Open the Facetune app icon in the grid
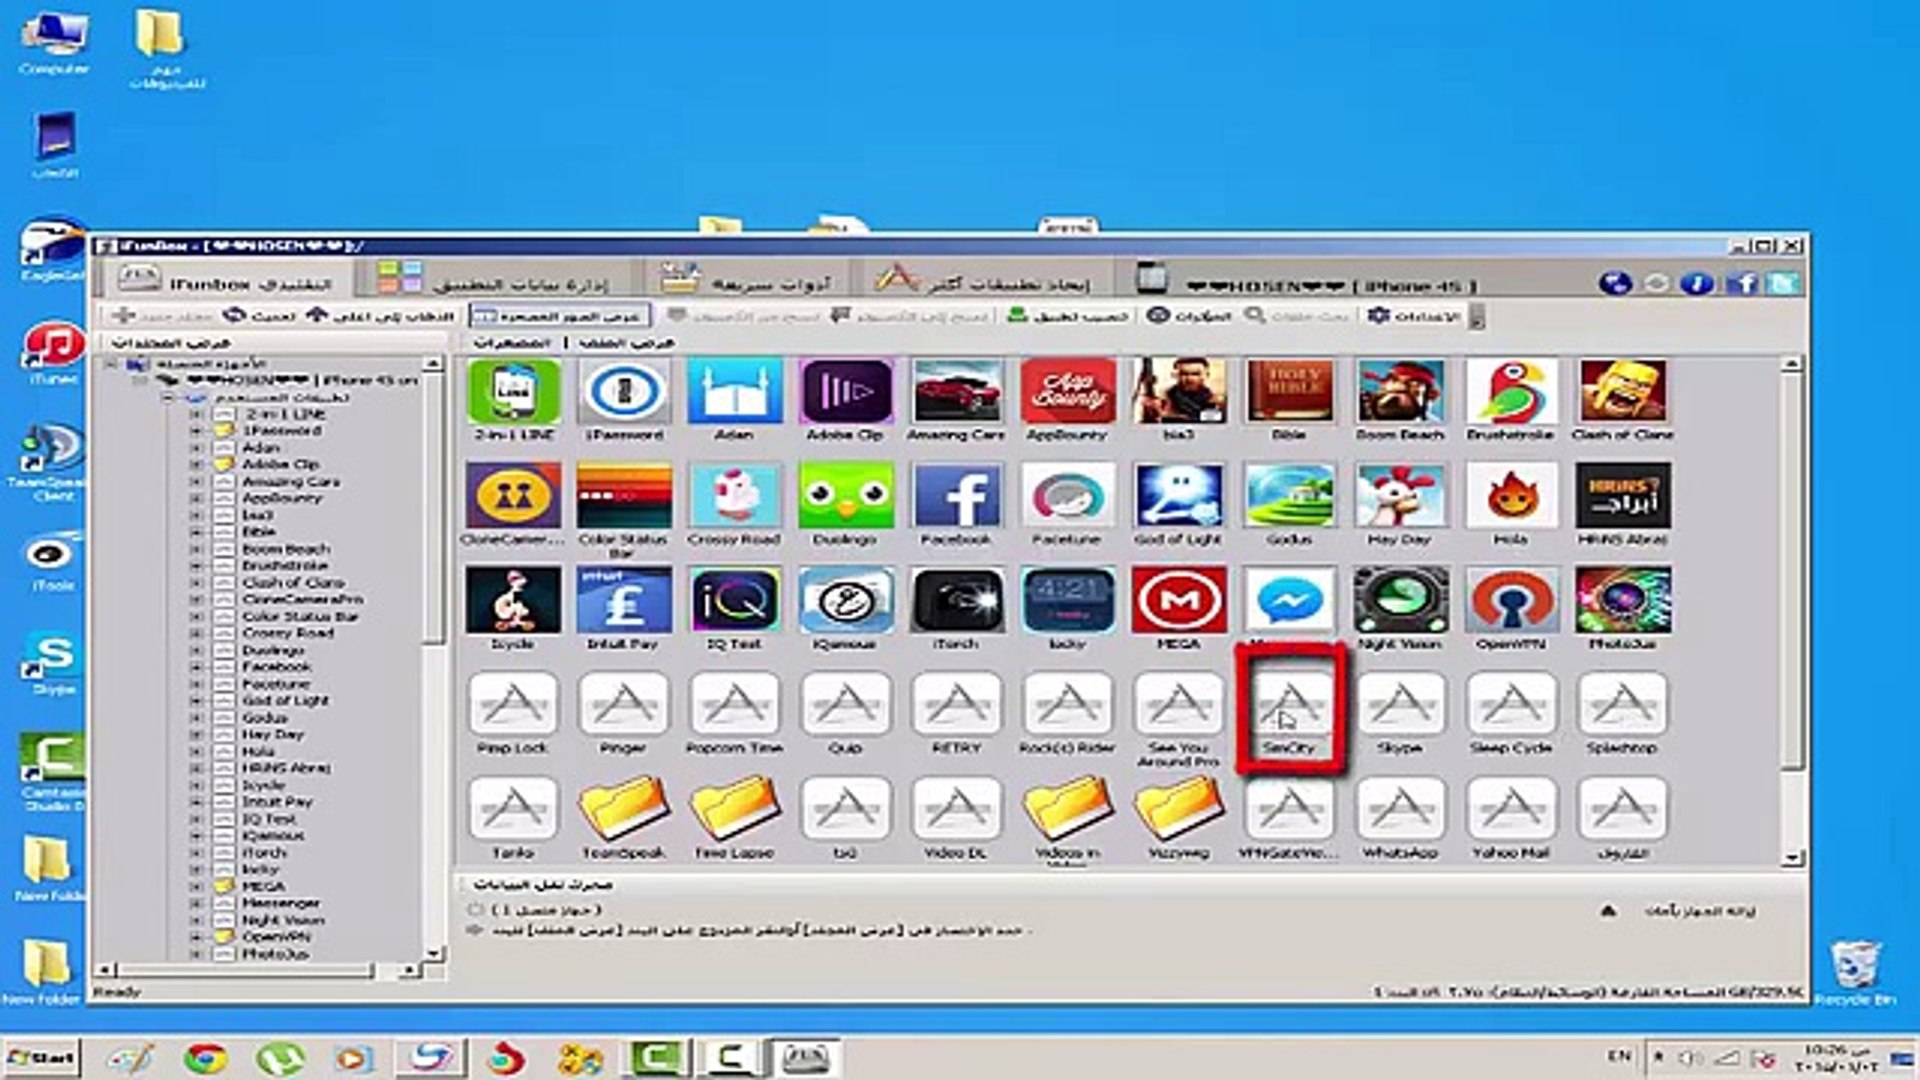This screenshot has width=1920, height=1080. [x=1067, y=495]
